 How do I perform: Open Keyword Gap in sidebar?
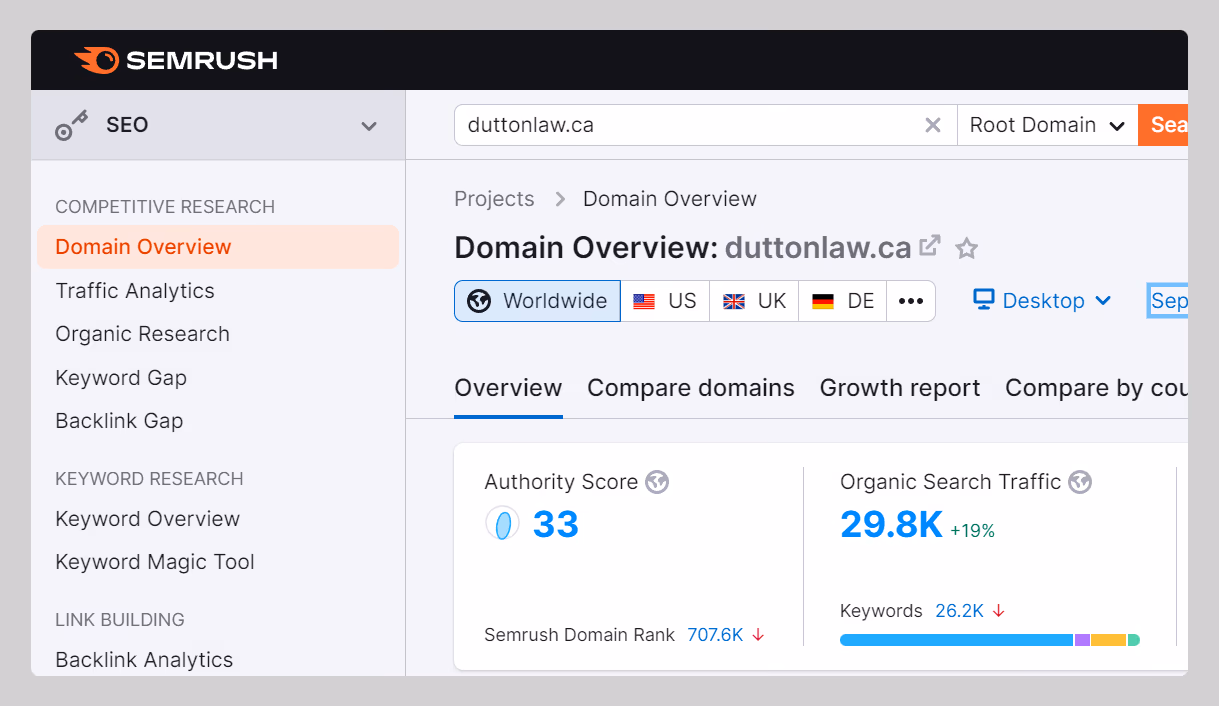coord(121,378)
